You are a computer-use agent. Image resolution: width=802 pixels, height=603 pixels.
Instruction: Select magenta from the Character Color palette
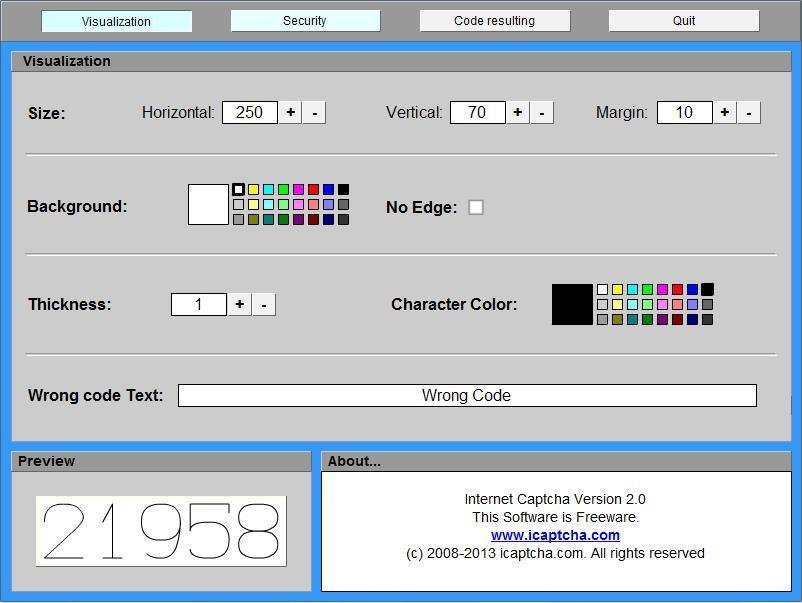click(x=662, y=289)
